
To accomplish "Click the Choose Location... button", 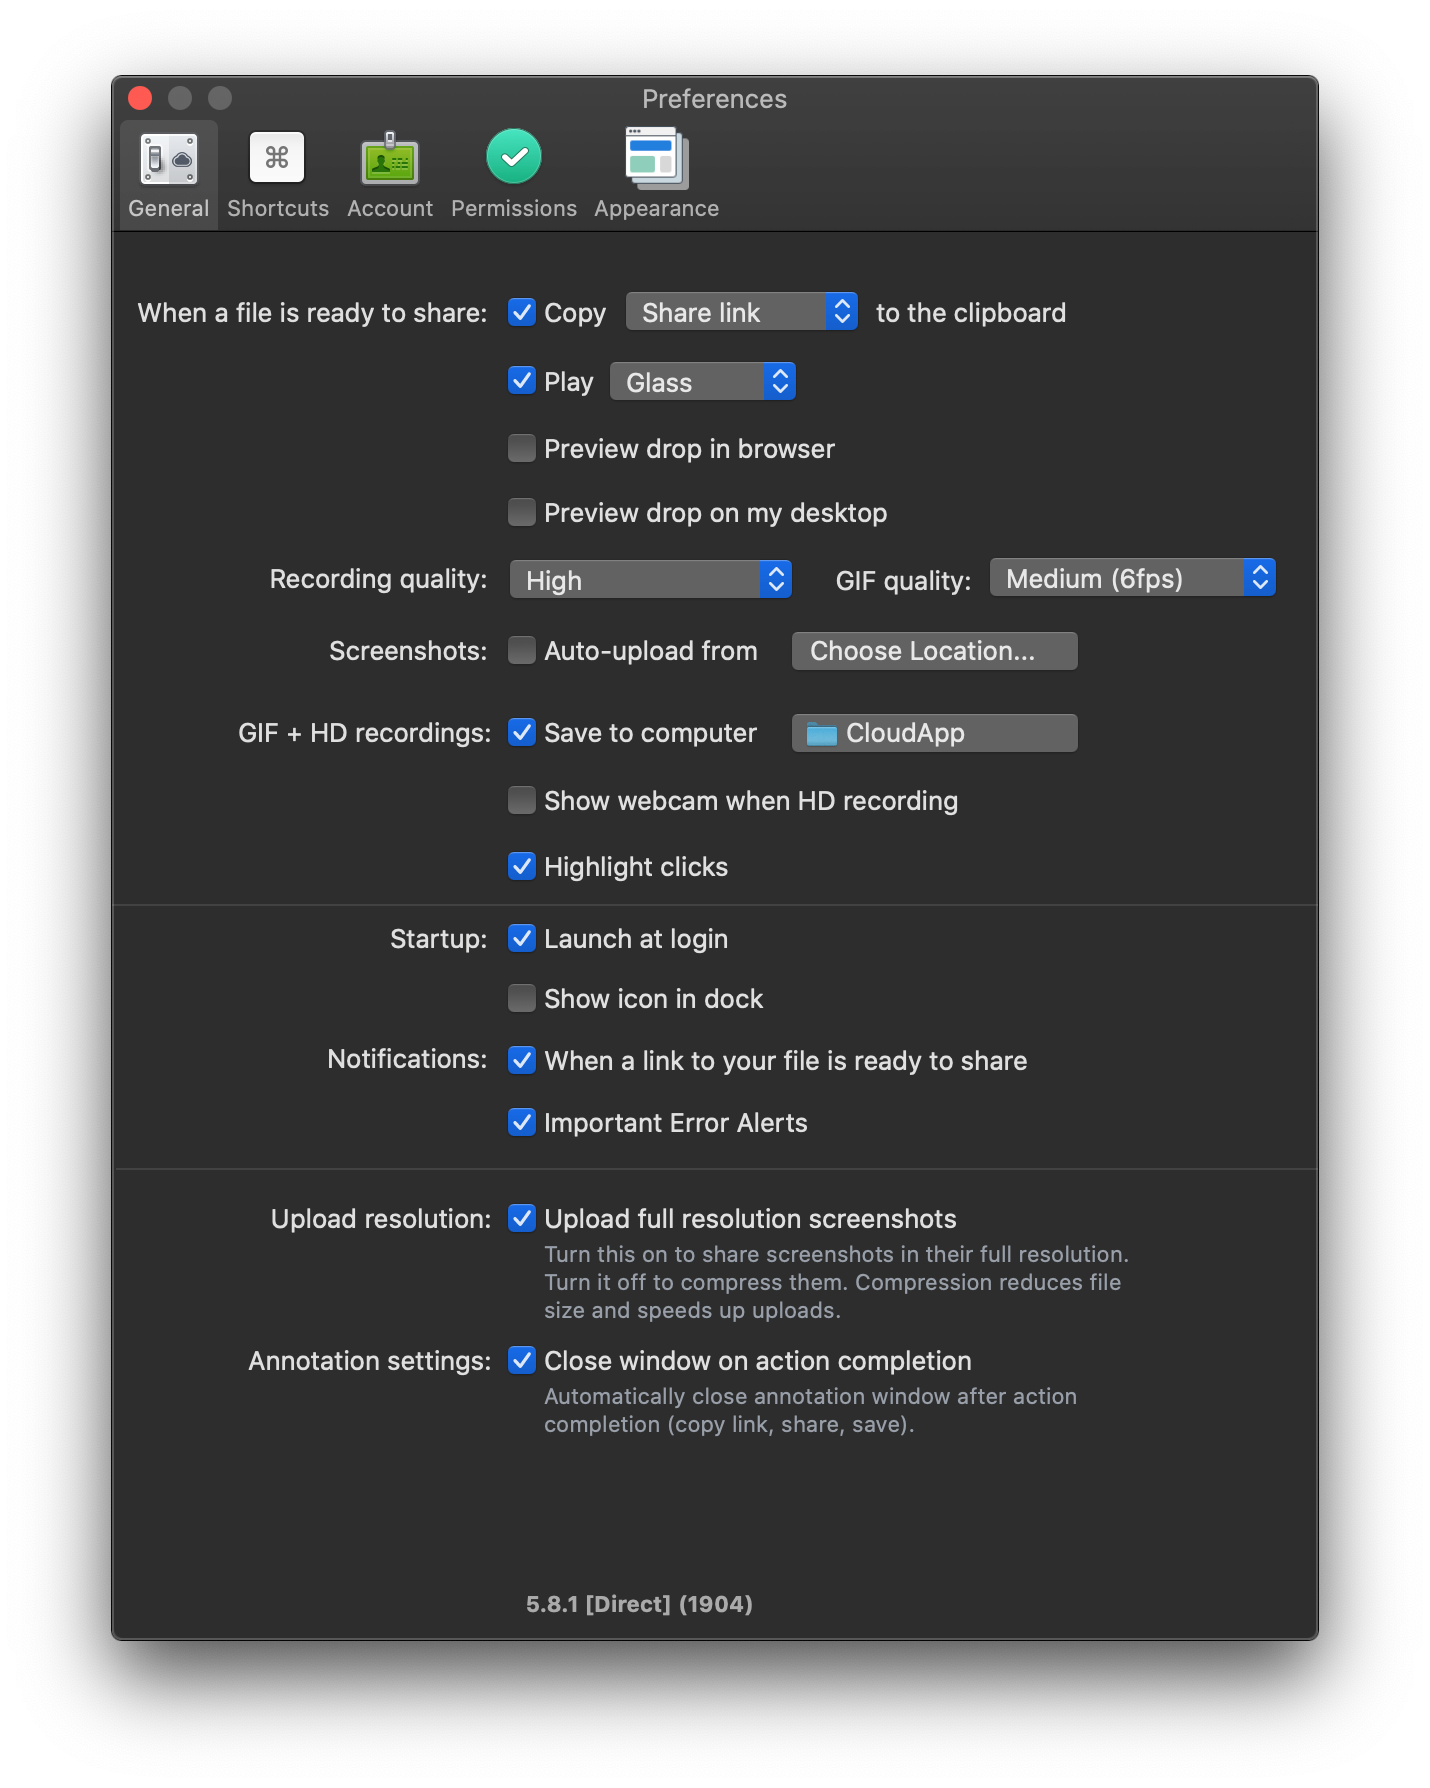I will click(934, 651).
